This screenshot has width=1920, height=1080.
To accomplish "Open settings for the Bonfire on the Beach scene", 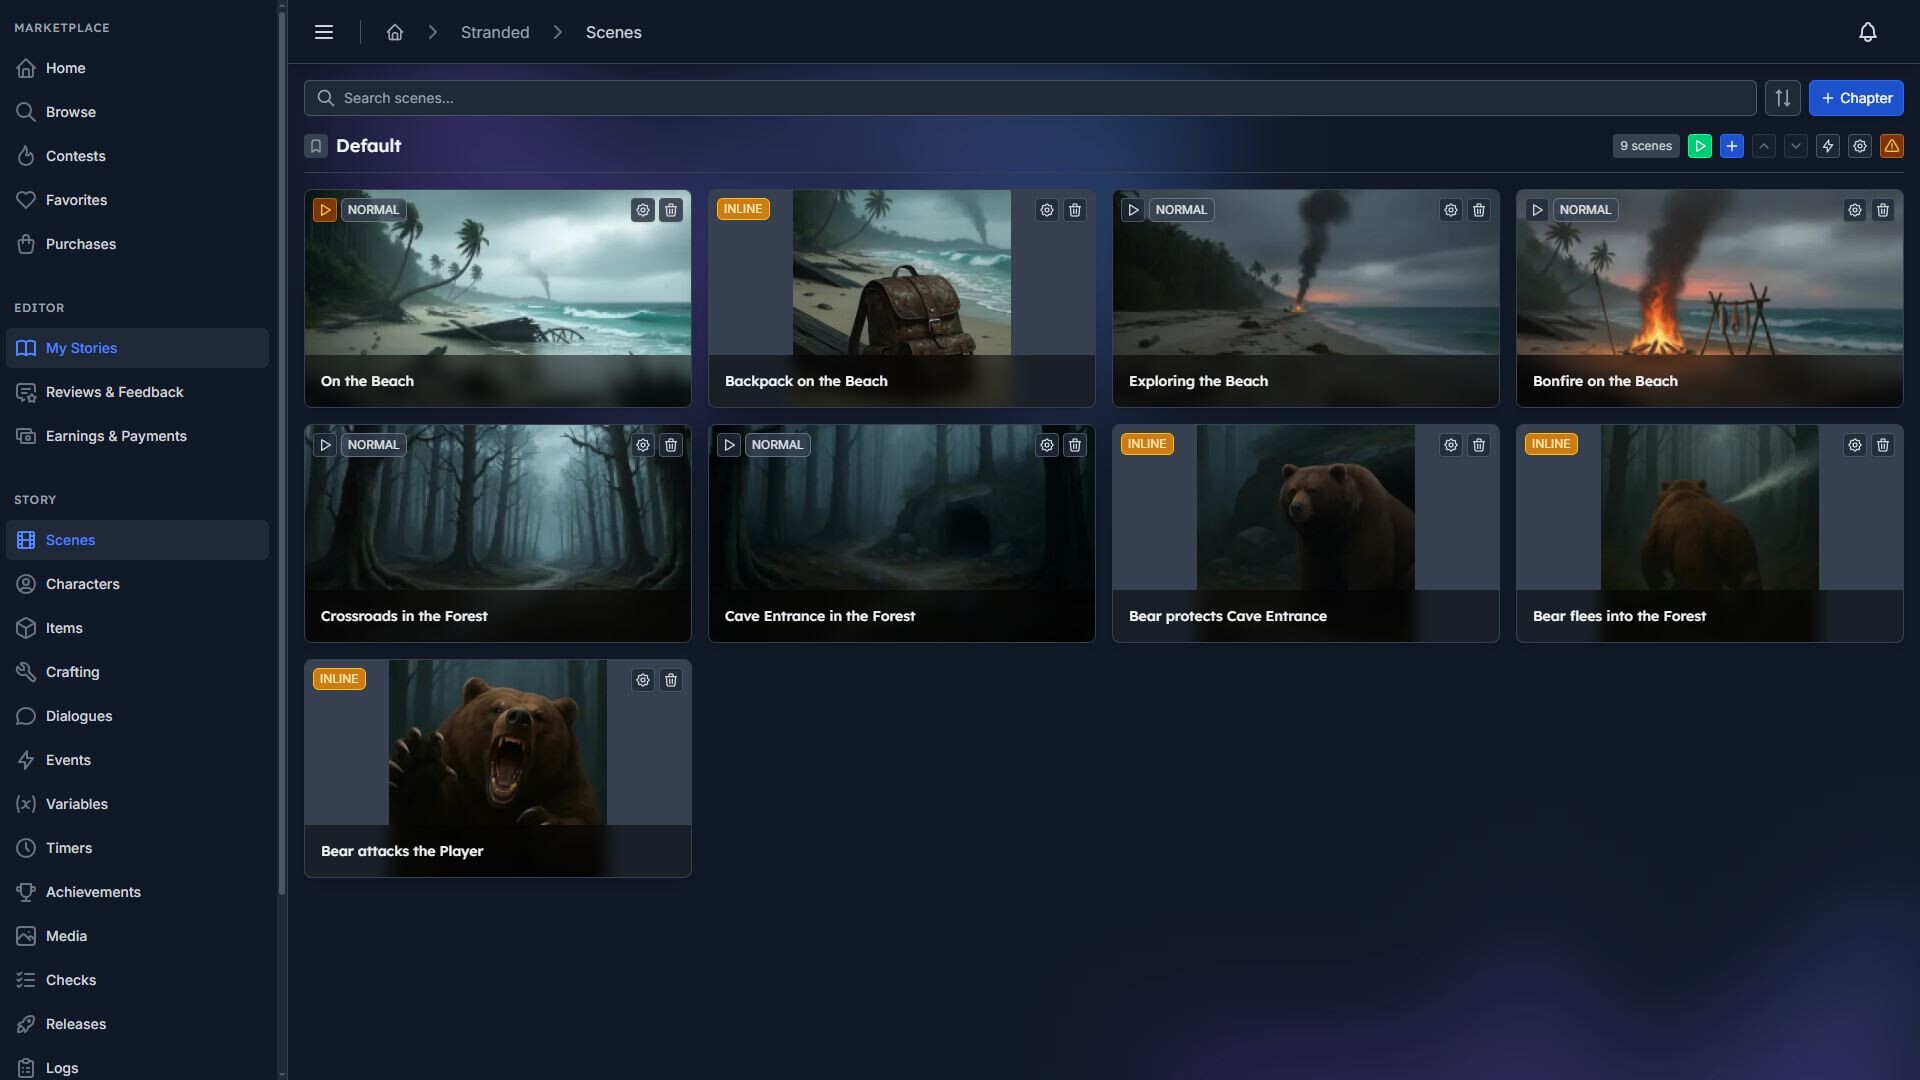I will pos(1855,210).
